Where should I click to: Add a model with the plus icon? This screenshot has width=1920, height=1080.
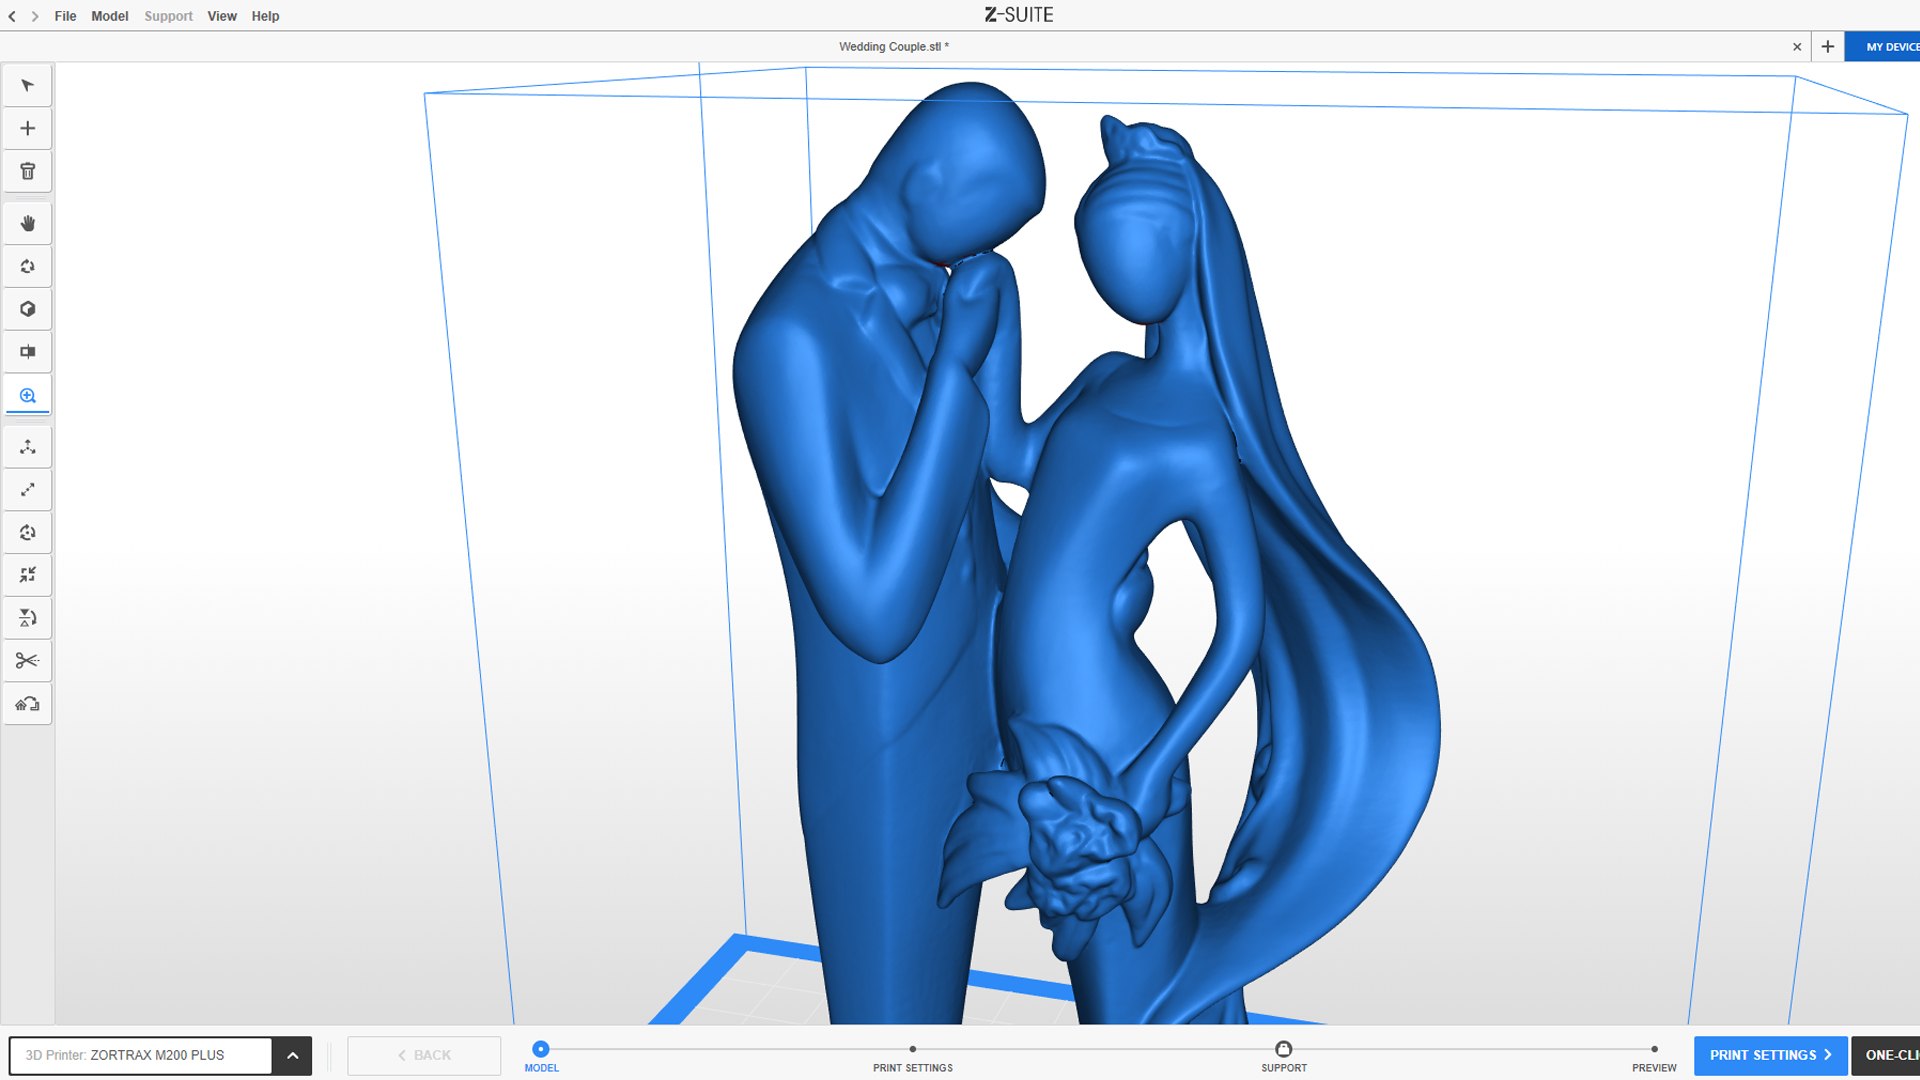click(x=28, y=128)
